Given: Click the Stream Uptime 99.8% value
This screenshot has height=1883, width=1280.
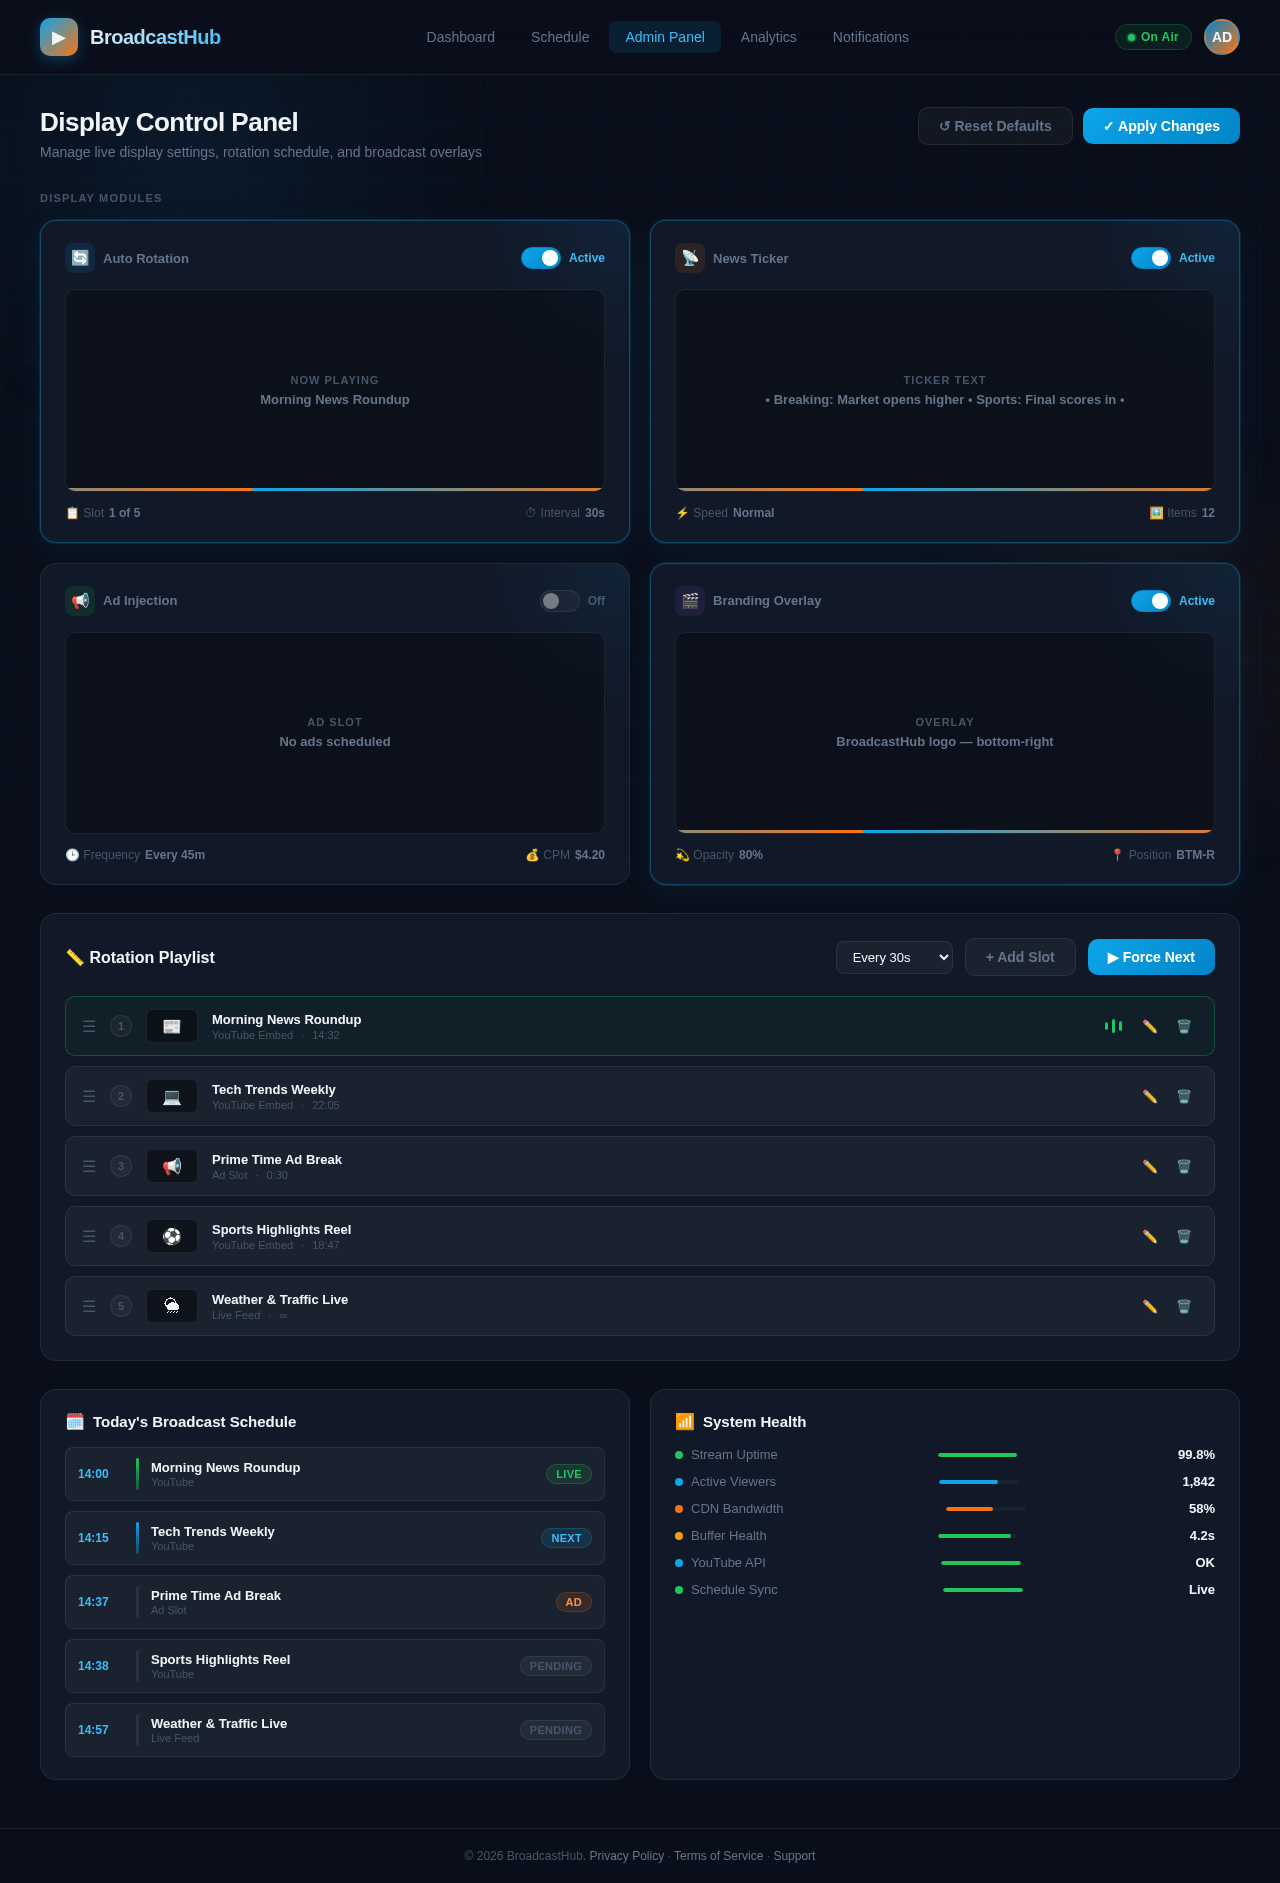Looking at the screenshot, I should pyautogui.click(x=1196, y=1455).
